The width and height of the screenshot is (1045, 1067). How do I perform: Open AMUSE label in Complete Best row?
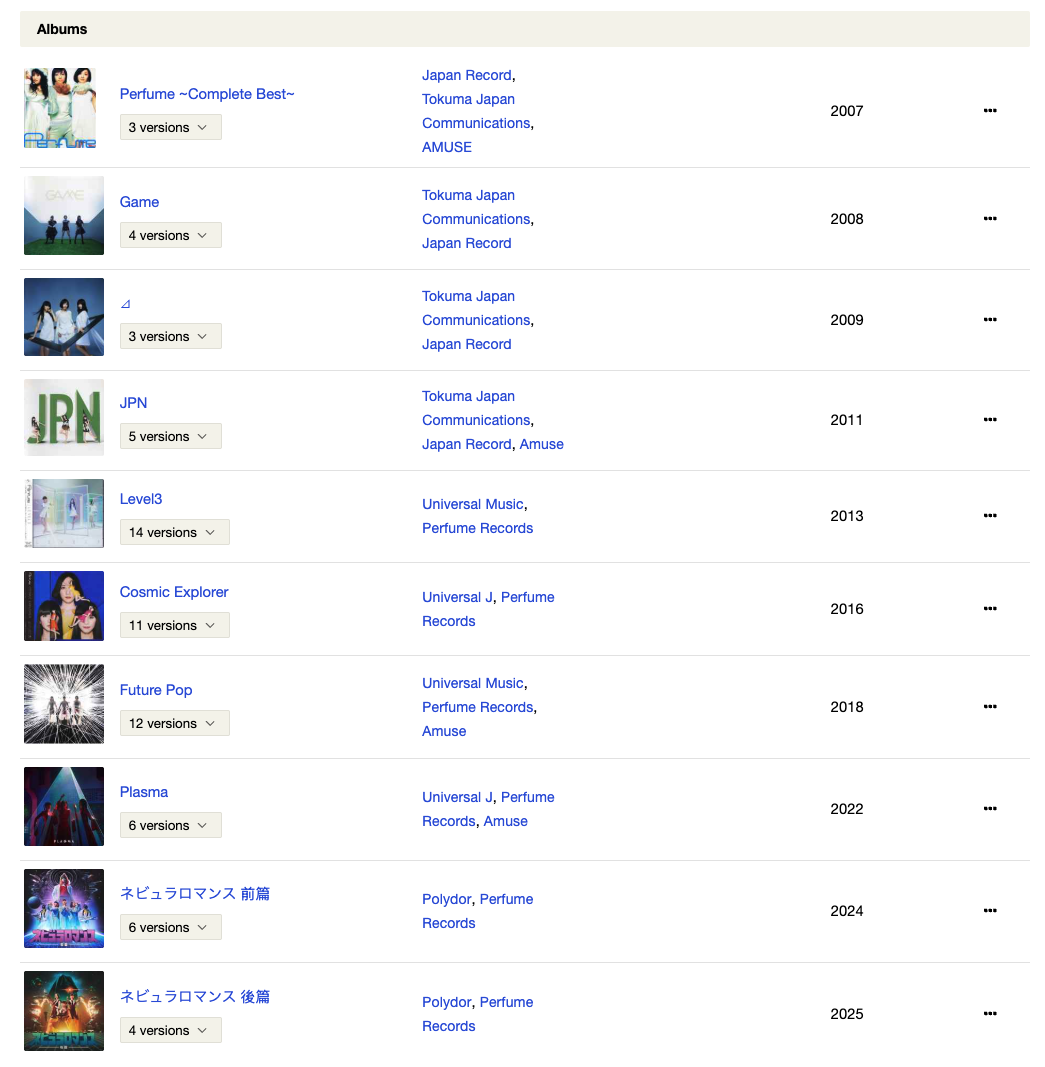pyautogui.click(x=446, y=147)
